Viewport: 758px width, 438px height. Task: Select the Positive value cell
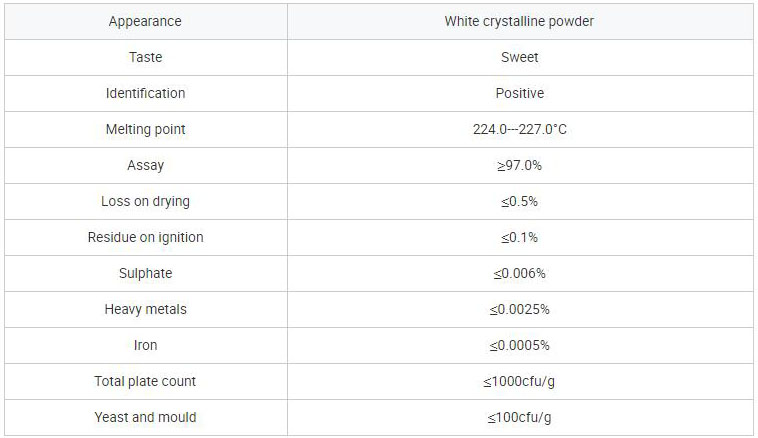[x=519, y=93]
